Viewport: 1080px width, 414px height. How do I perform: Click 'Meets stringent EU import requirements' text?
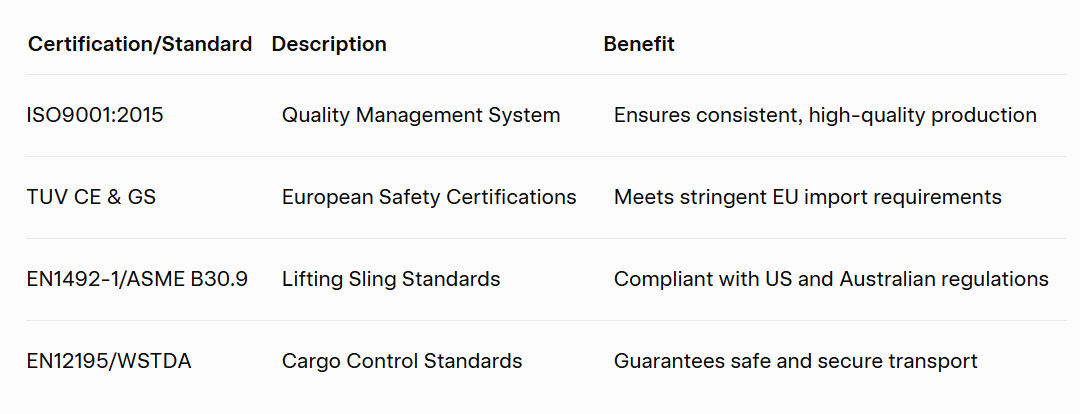(x=807, y=197)
